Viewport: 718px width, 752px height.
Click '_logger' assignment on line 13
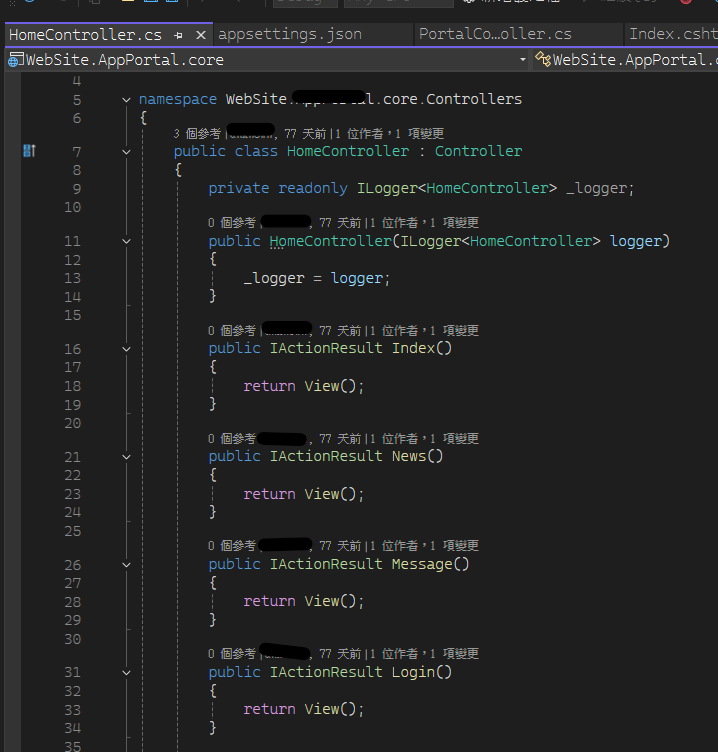(274, 279)
